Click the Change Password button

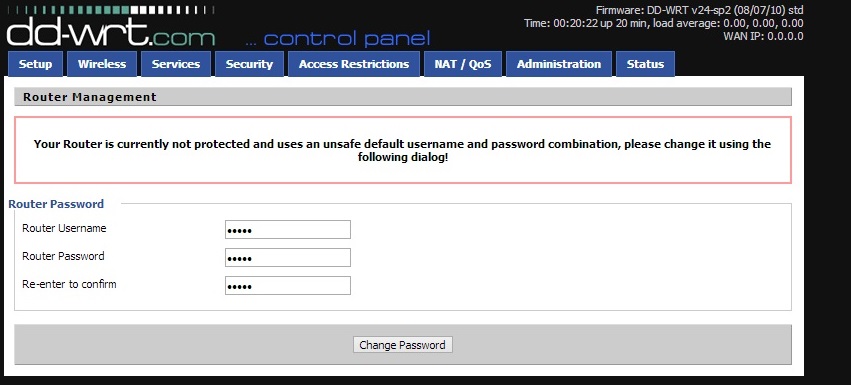pos(403,345)
